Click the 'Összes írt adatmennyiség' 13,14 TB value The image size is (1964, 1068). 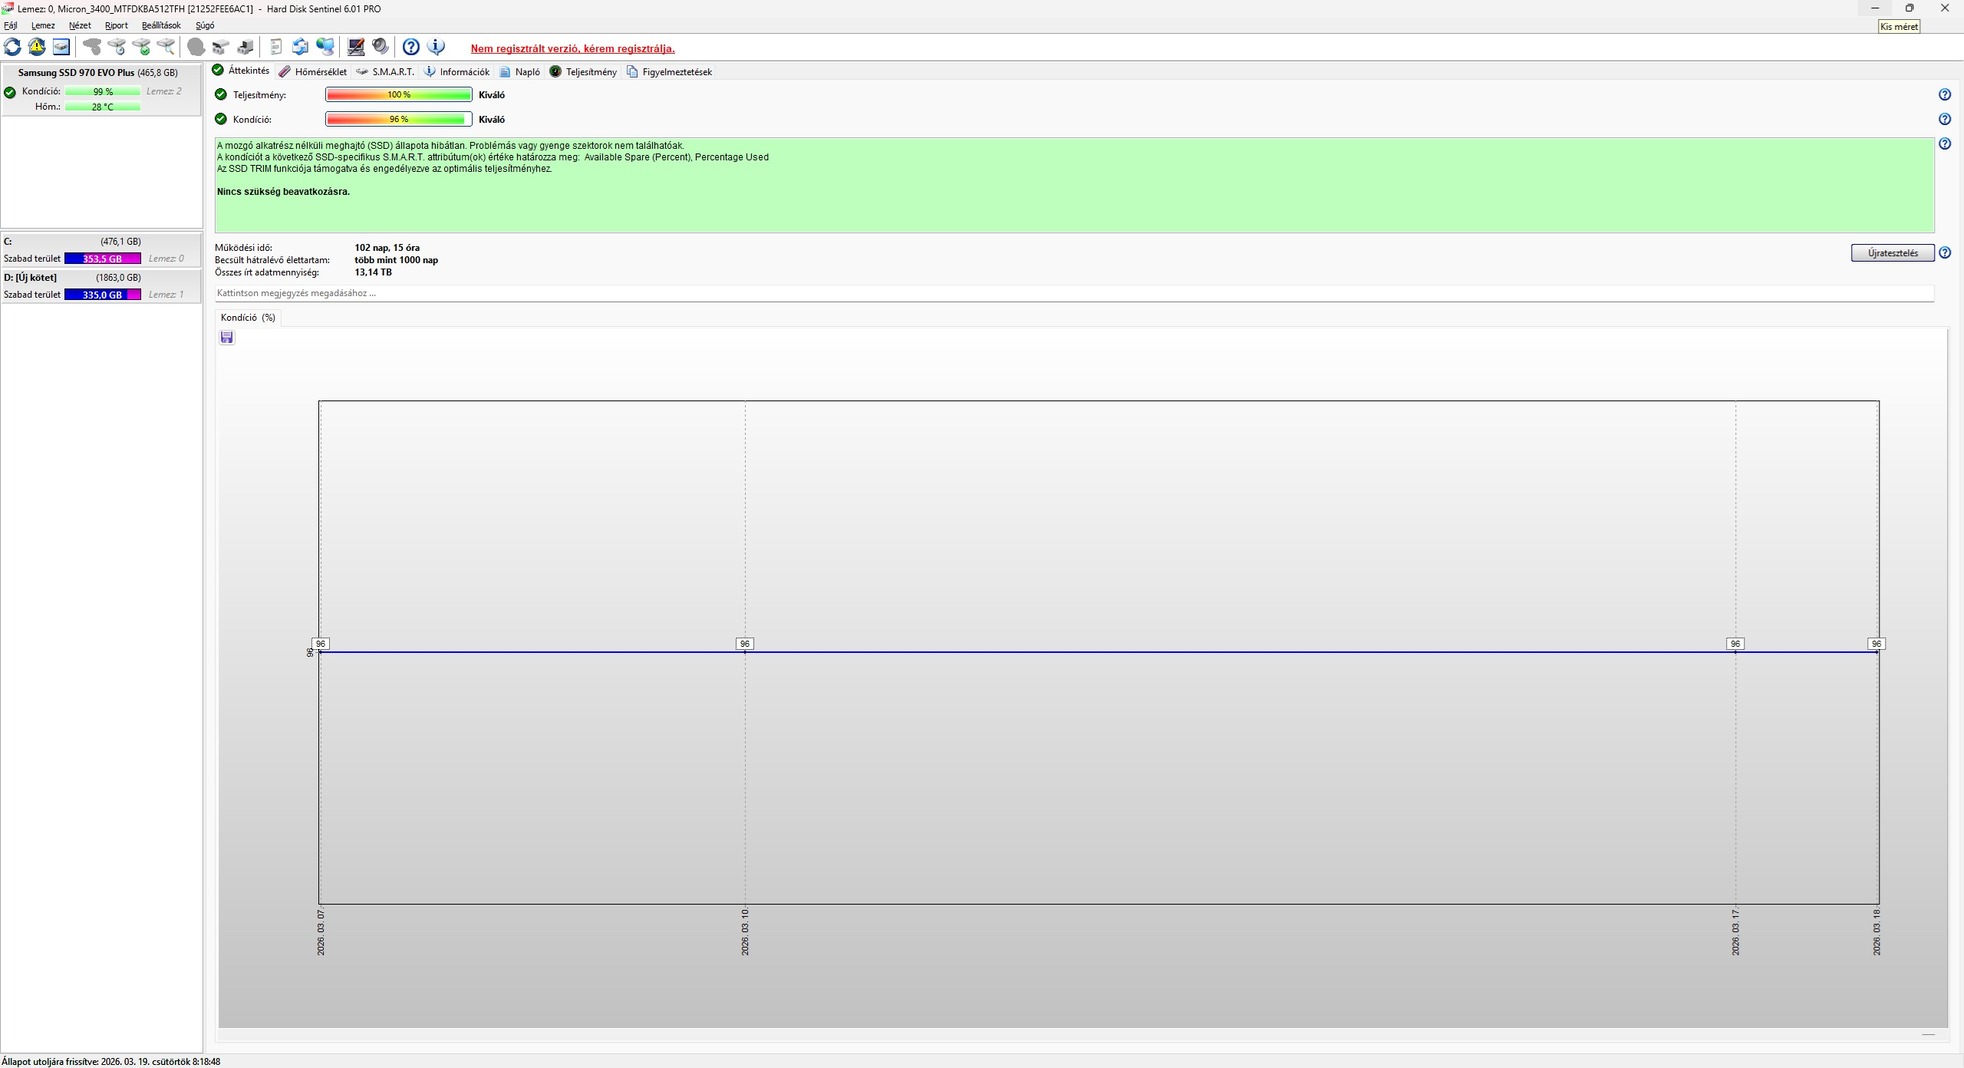(373, 272)
